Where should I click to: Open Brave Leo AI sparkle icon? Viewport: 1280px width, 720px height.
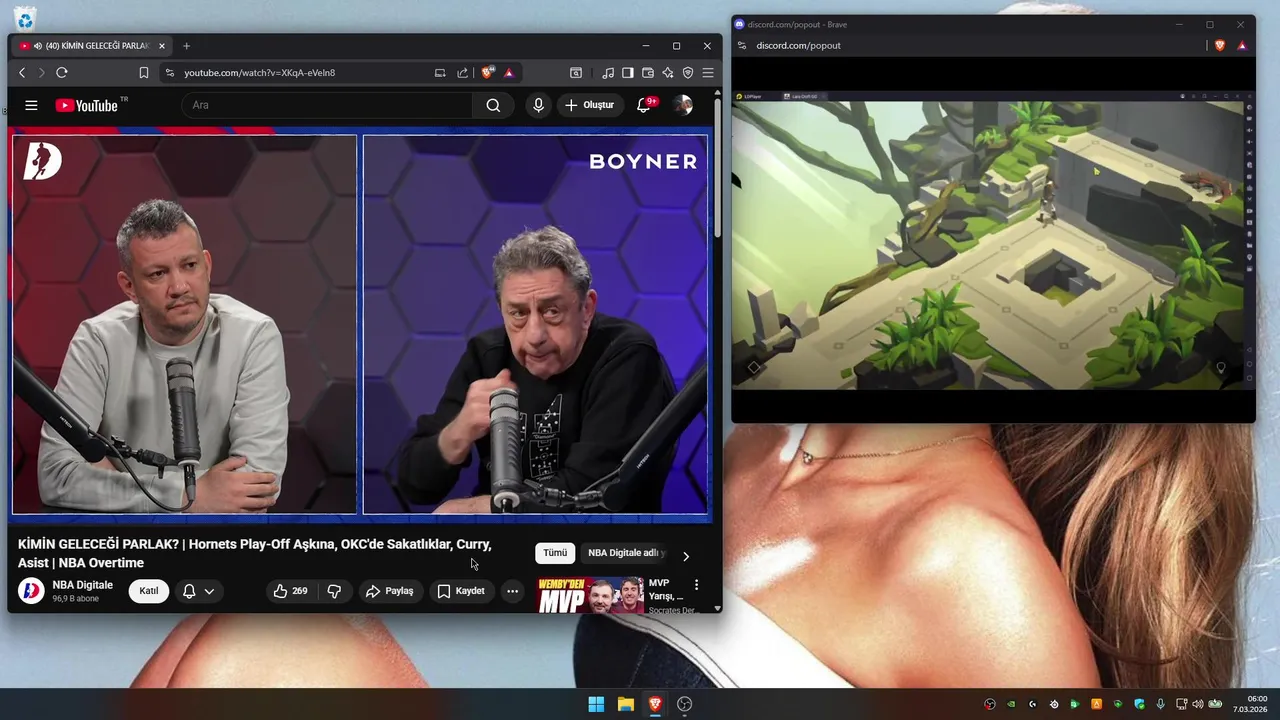(x=668, y=73)
